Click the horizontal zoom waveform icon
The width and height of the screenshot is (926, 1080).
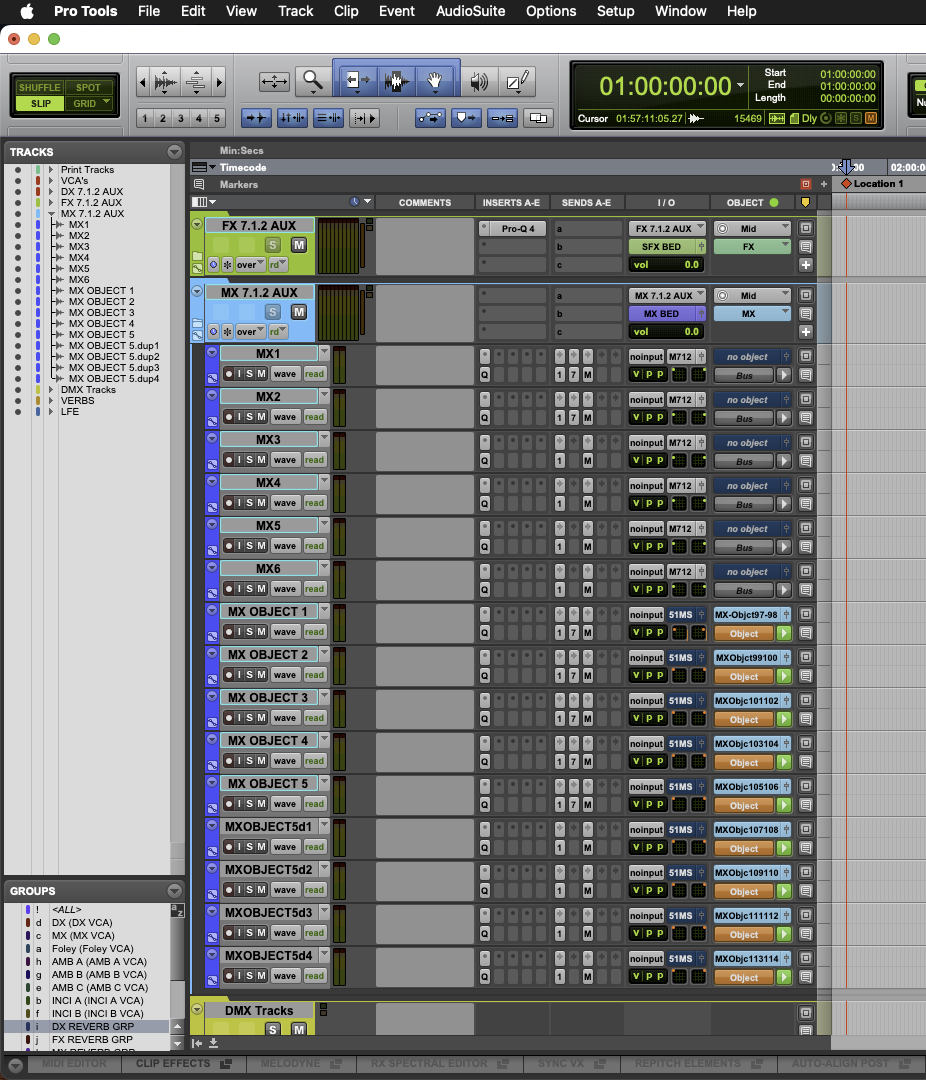(x=165, y=83)
